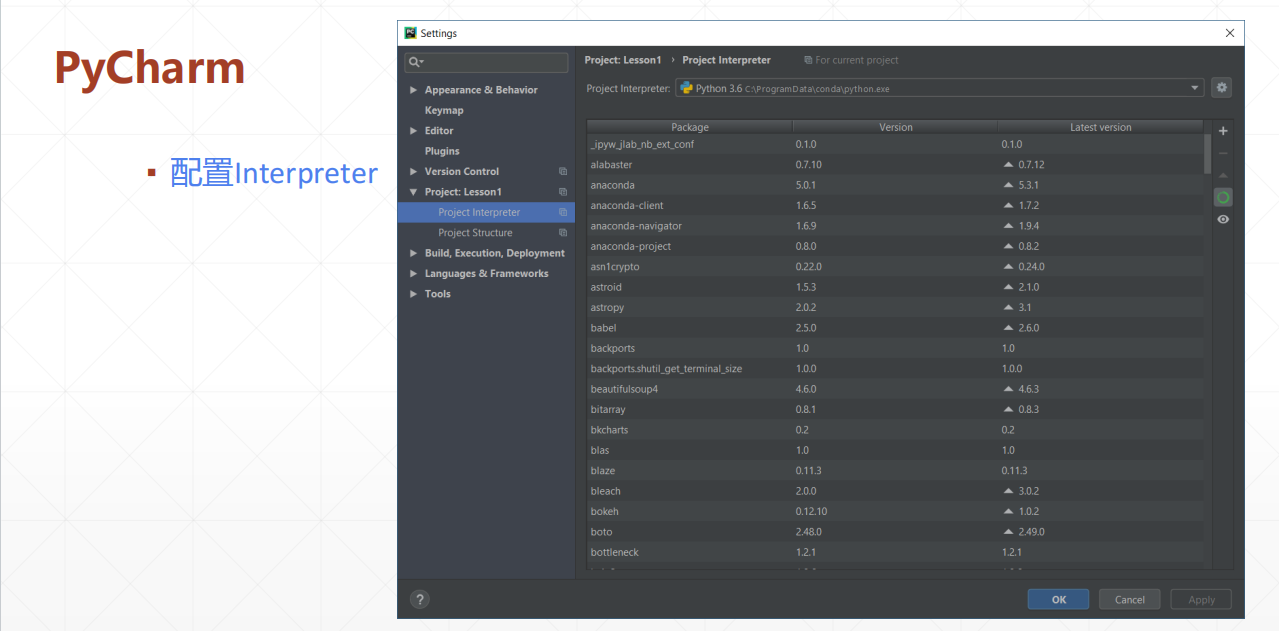
Task: Select the blaze package row
Action: point(895,471)
